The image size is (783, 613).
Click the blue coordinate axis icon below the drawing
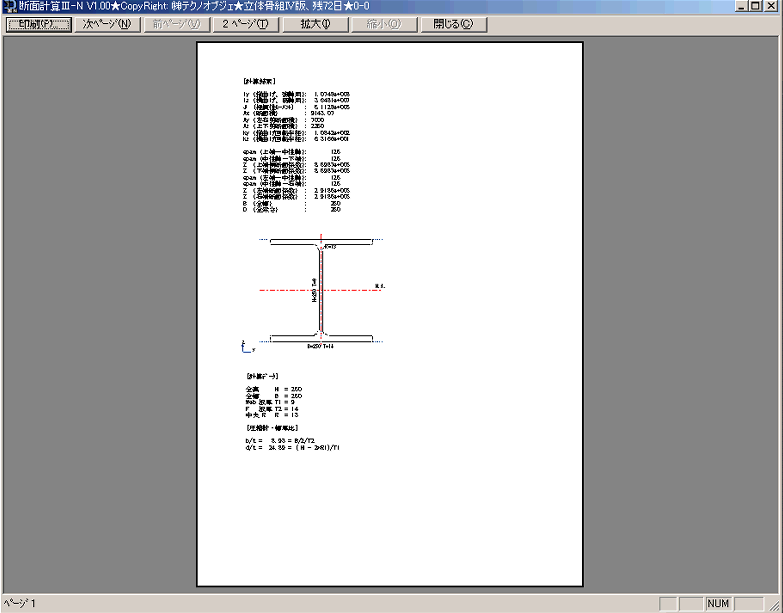(x=246, y=347)
